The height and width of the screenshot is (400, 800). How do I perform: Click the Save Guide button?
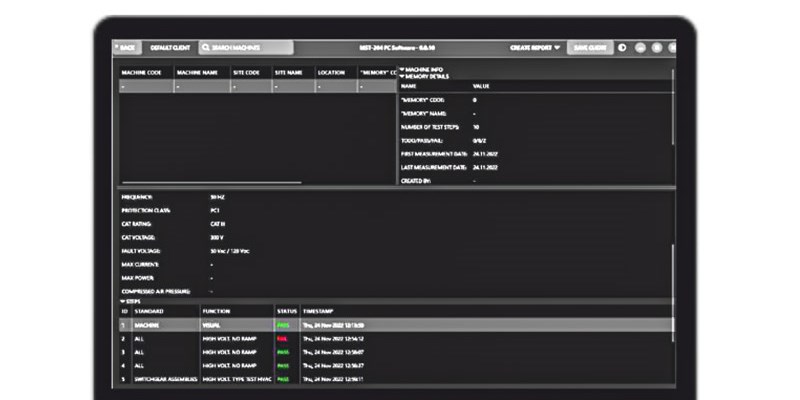coord(589,47)
